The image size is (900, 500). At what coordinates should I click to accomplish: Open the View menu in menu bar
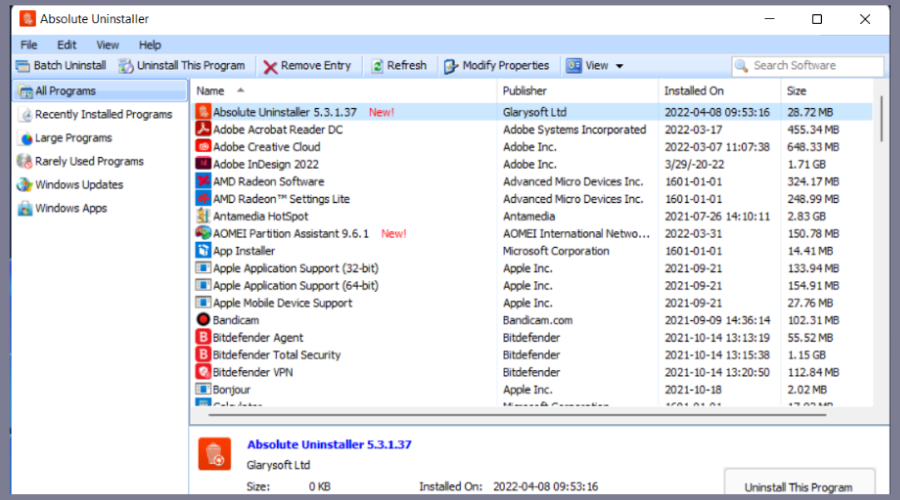(x=107, y=45)
